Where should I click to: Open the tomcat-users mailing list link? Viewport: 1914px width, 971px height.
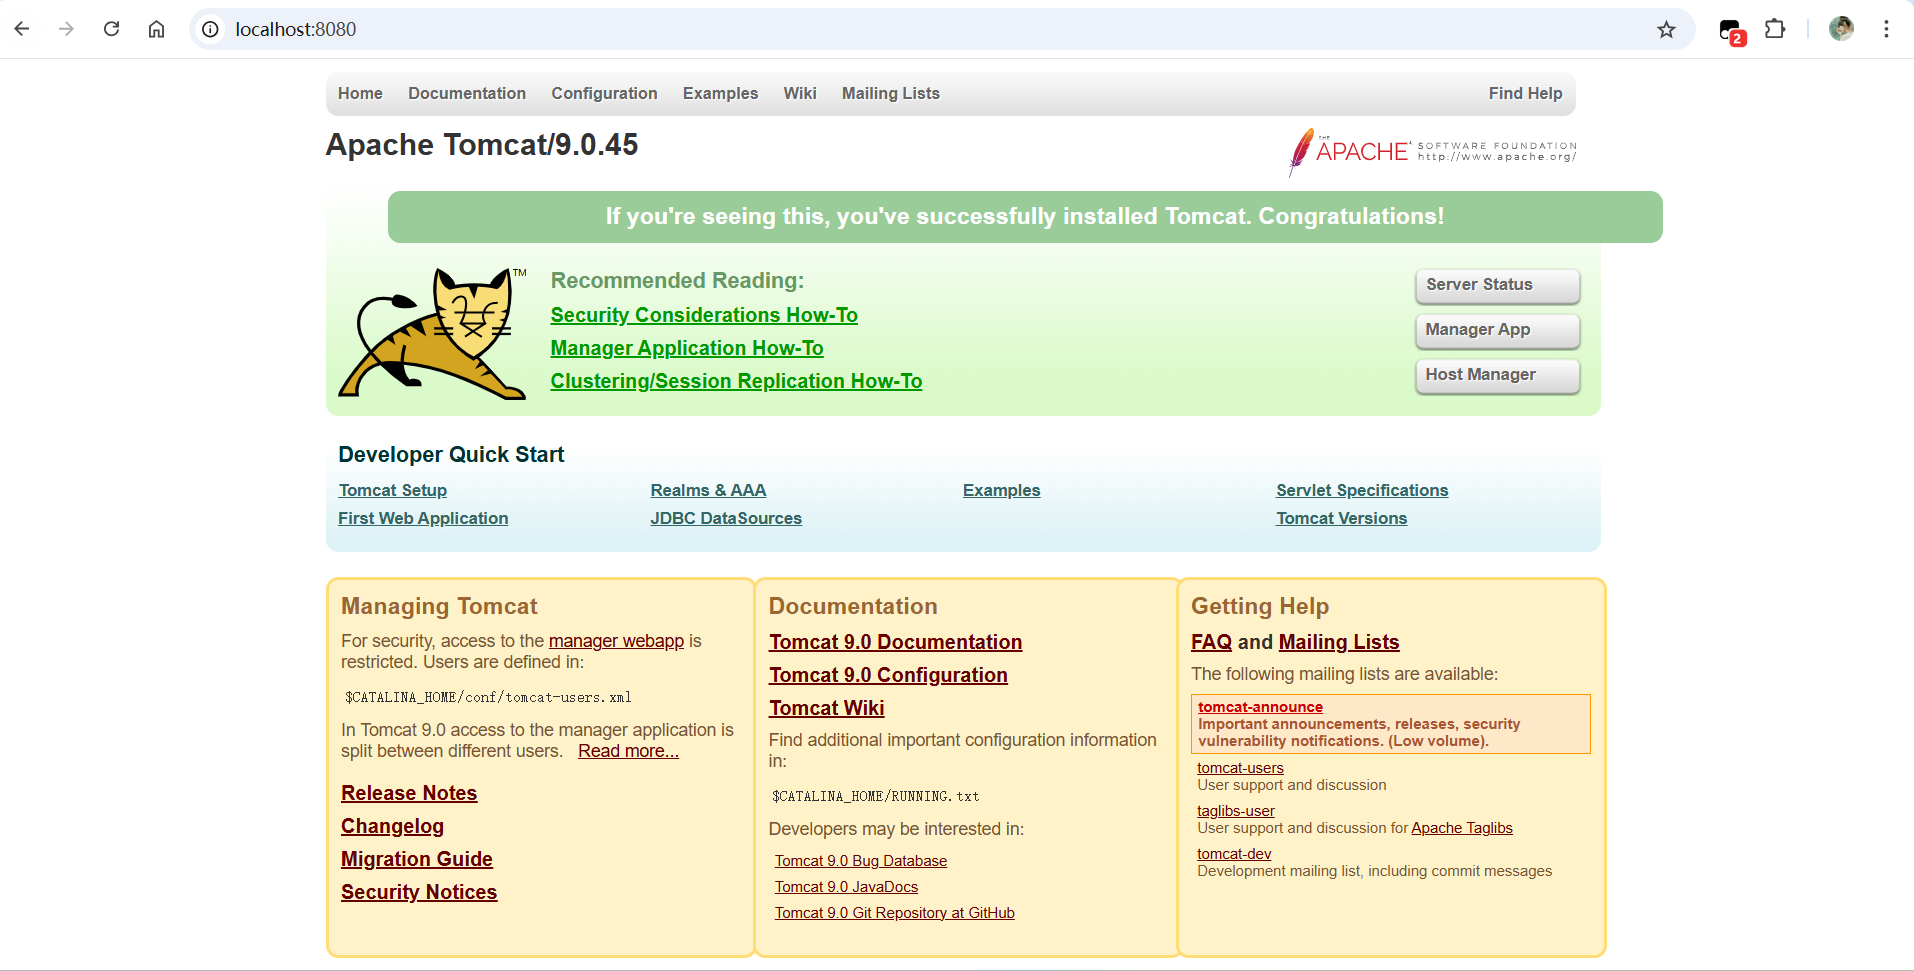tap(1240, 768)
